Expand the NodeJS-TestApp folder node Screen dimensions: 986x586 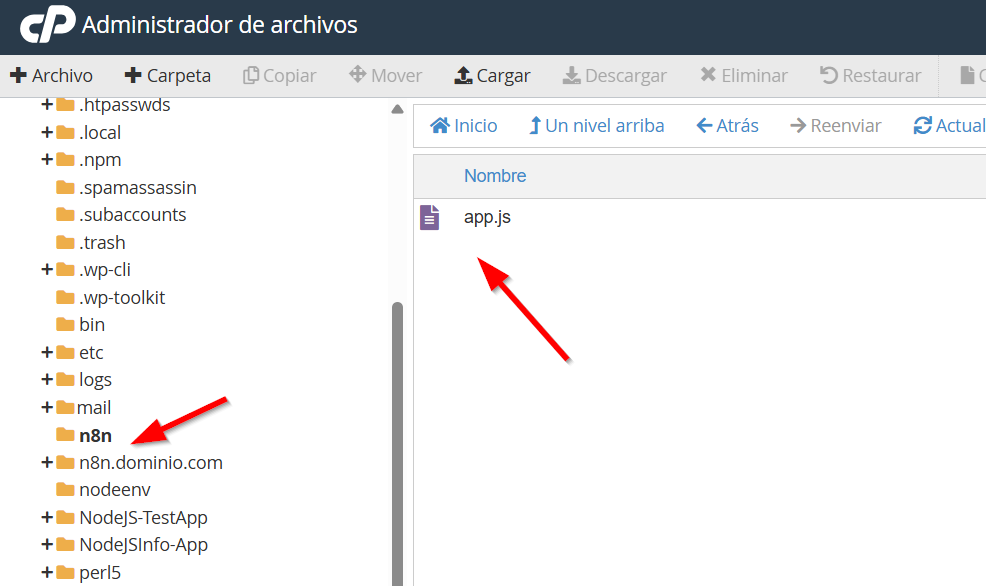[47, 518]
